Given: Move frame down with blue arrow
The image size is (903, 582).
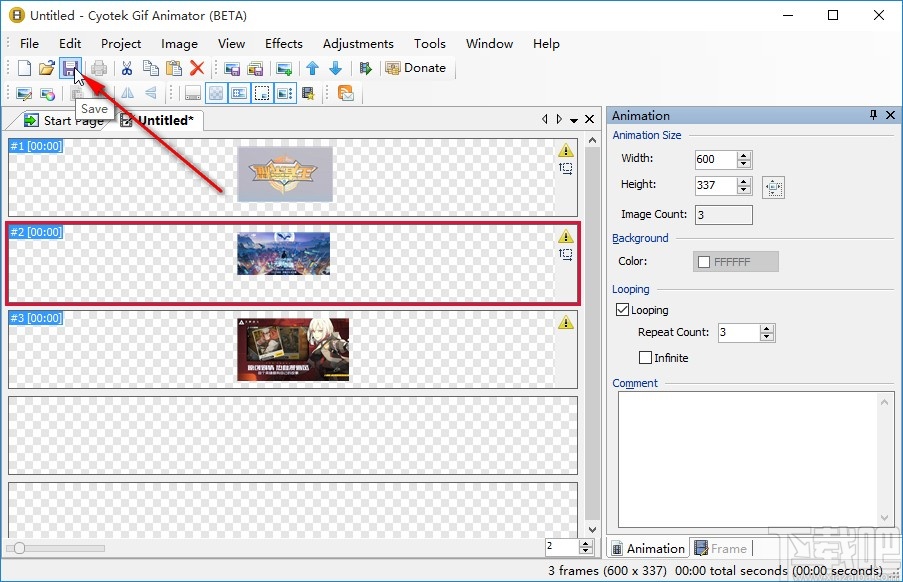Looking at the screenshot, I should pyautogui.click(x=335, y=68).
